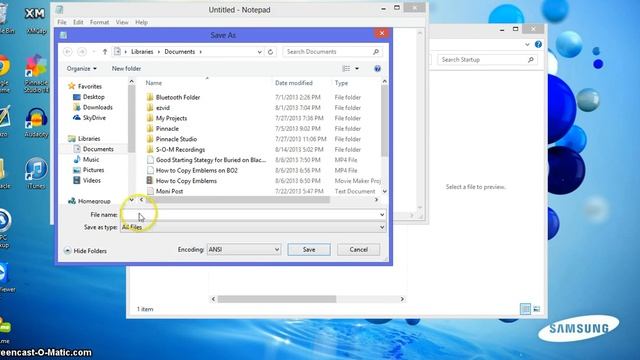The height and width of the screenshot is (360, 640).
Task: Refresh the Documents folder listing
Action: pos(270,52)
